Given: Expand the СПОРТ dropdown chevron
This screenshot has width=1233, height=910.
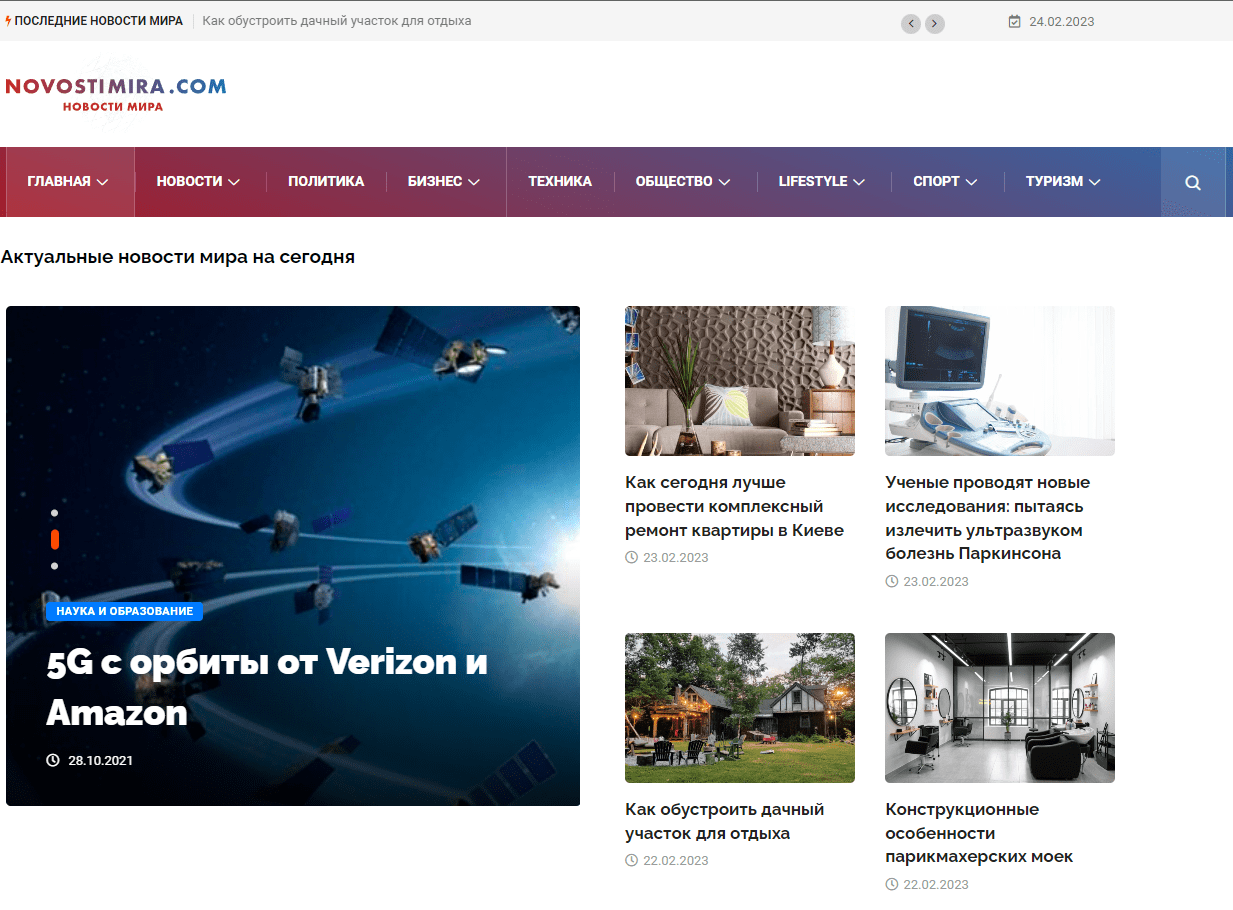Looking at the screenshot, I should [x=971, y=182].
